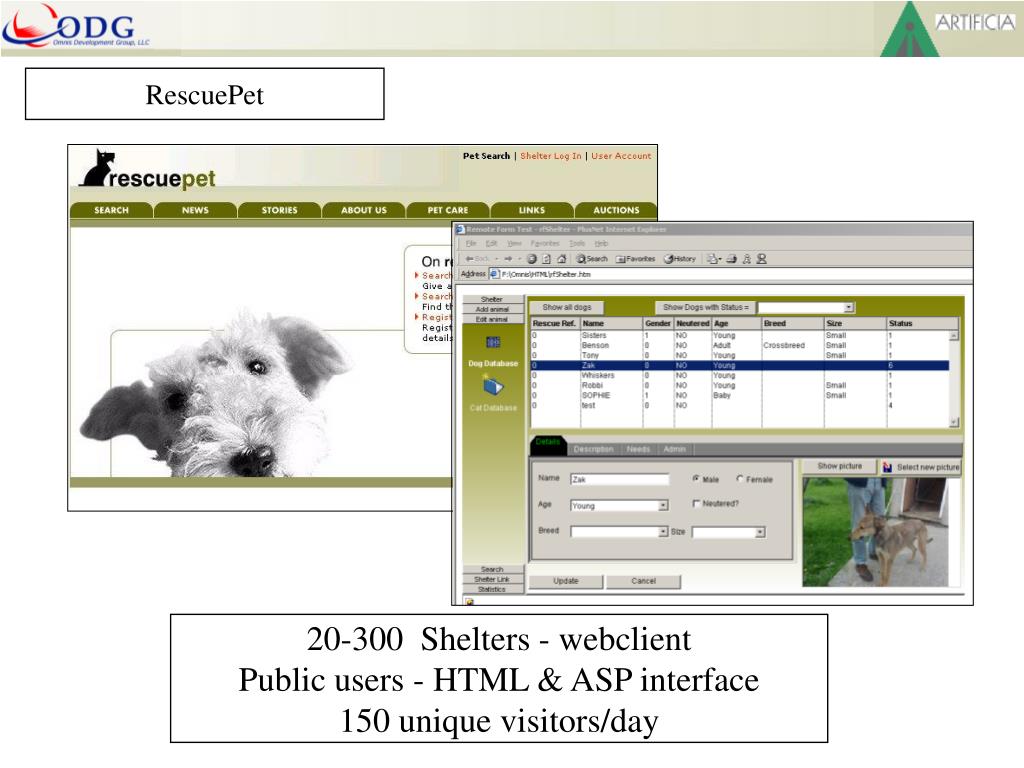
Task: Open the PET CARE tab on rescuepet
Action: click(448, 210)
